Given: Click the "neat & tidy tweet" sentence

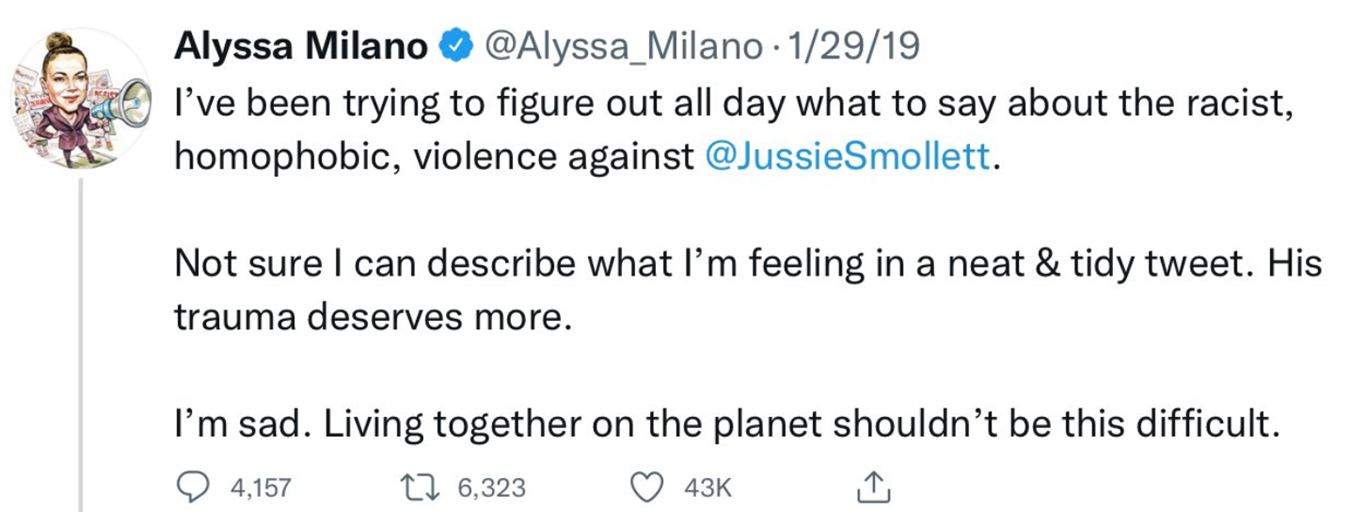Looking at the screenshot, I should [745, 264].
